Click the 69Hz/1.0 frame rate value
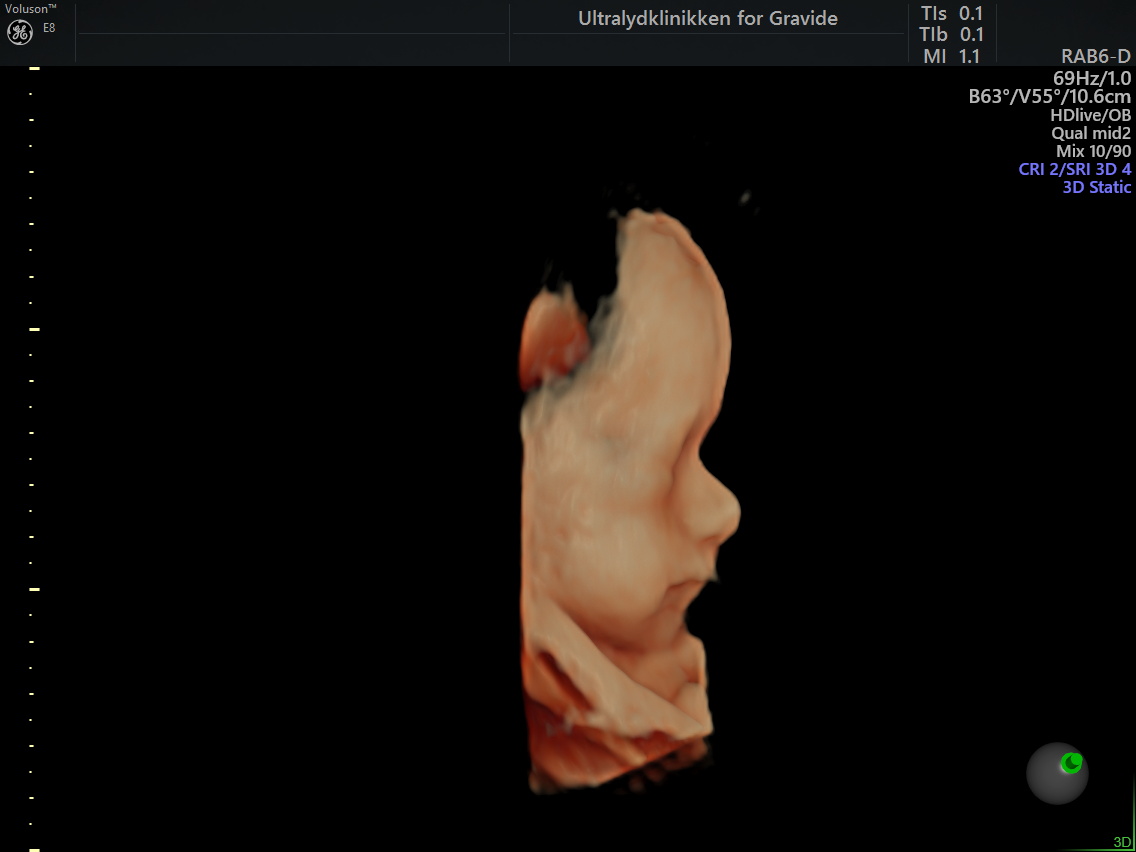The height and width of the screenshot is (852, 1136). [x=1092, y=78]
